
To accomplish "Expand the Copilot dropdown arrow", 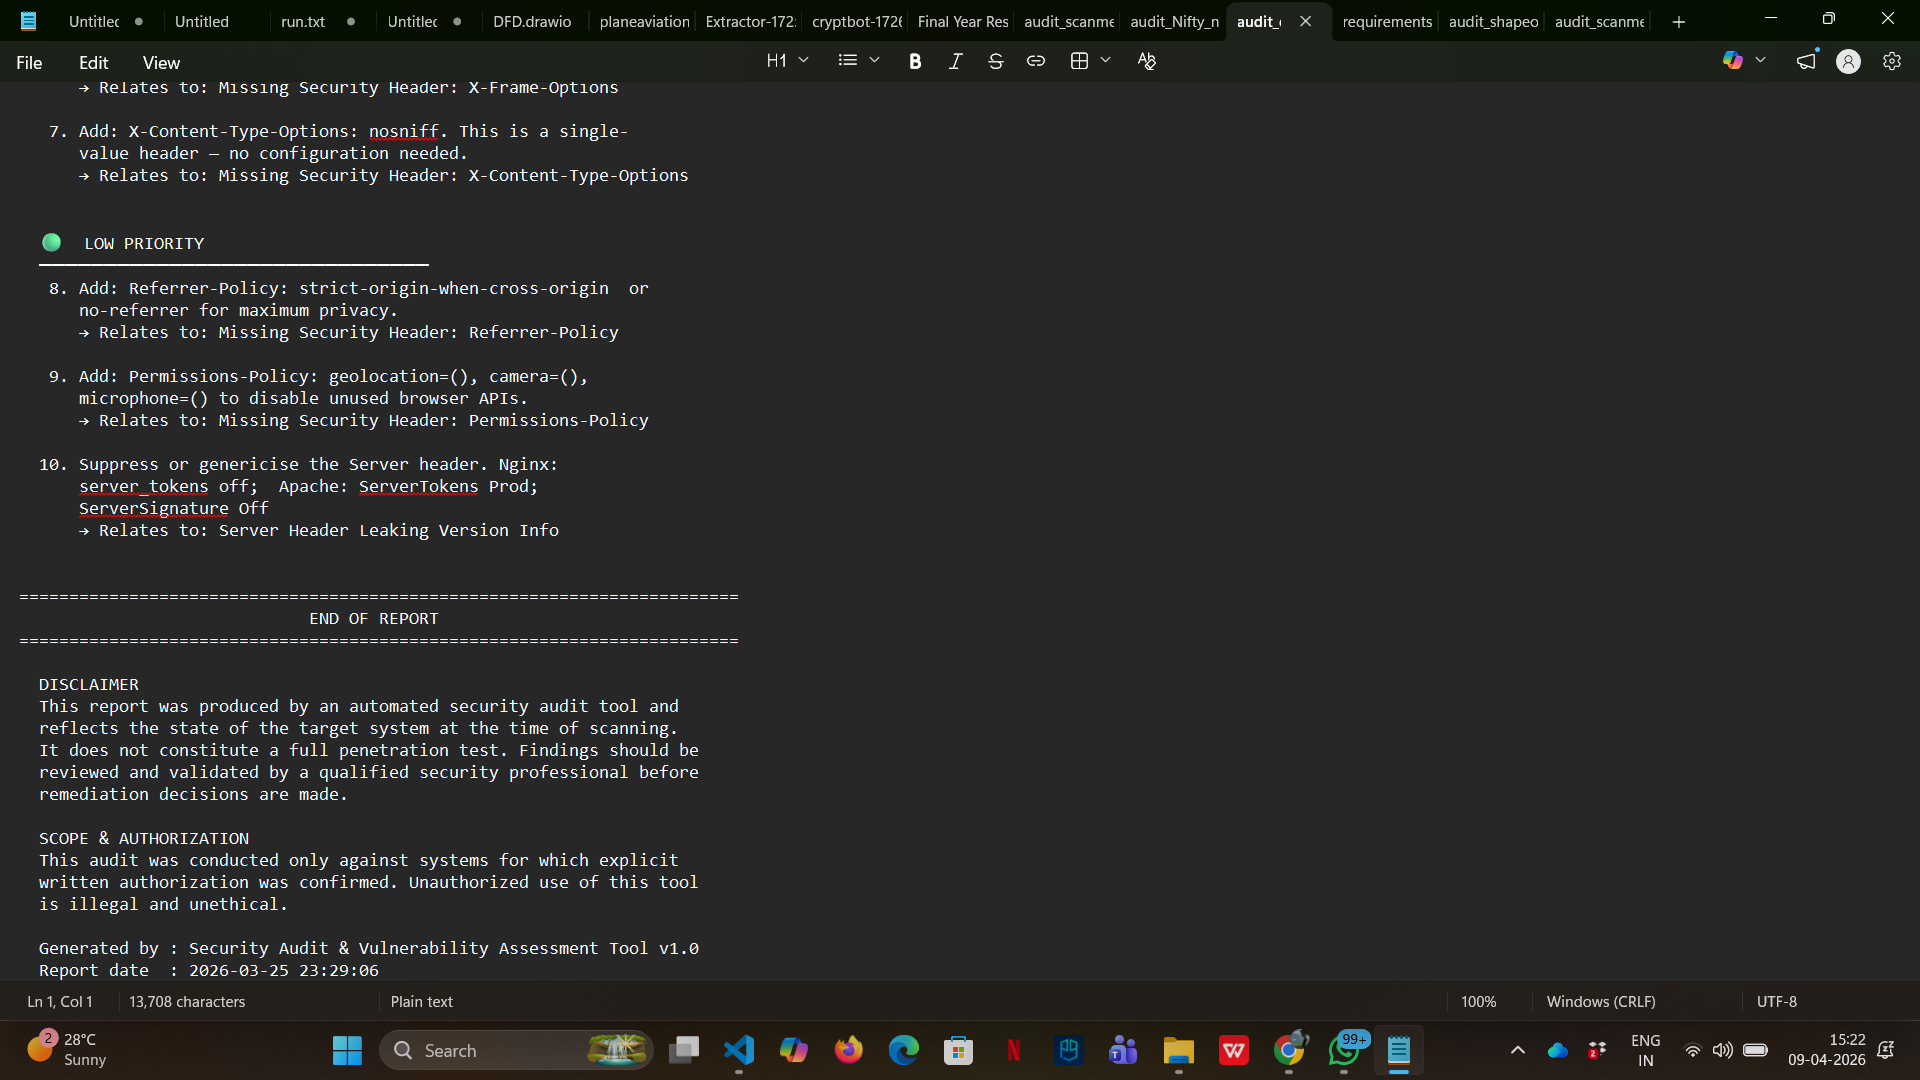I will (1761, 61).
